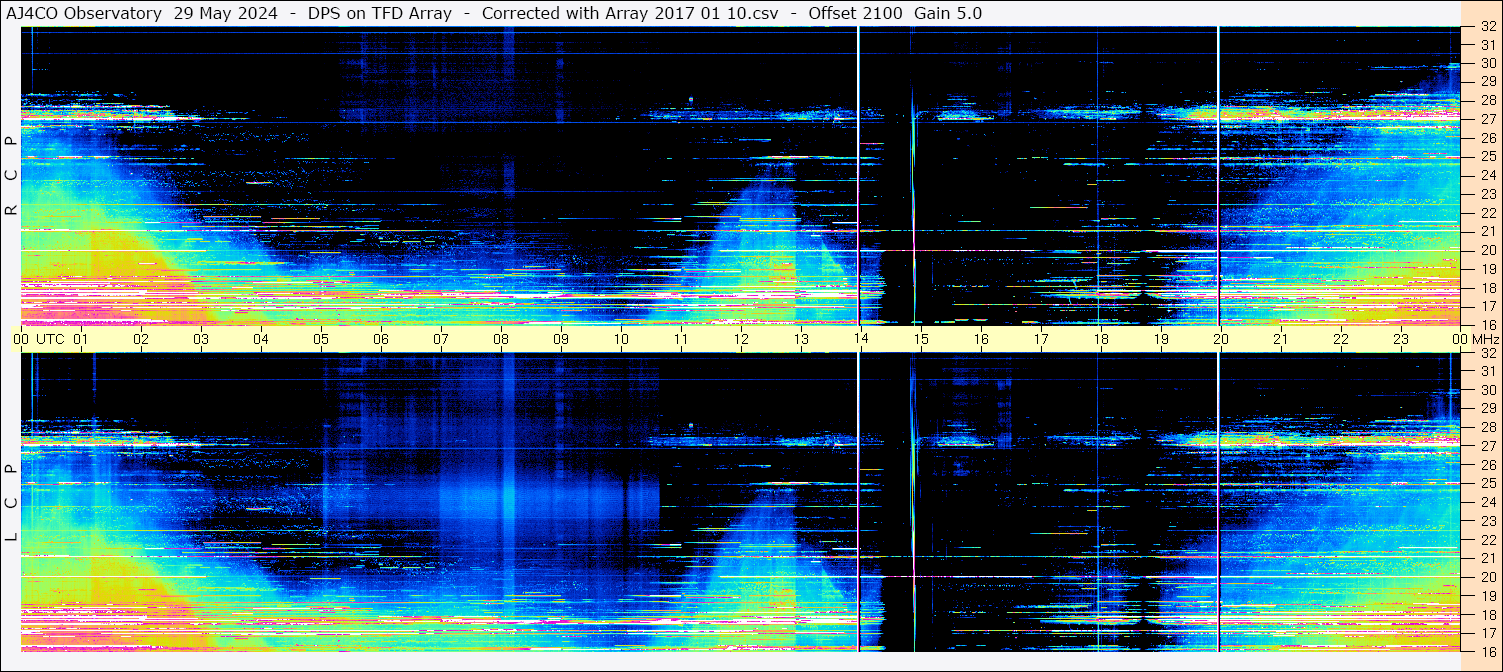Click the '29 May 2024' date text
This screenshot has width=1503, height=672.
pos(225,13)
